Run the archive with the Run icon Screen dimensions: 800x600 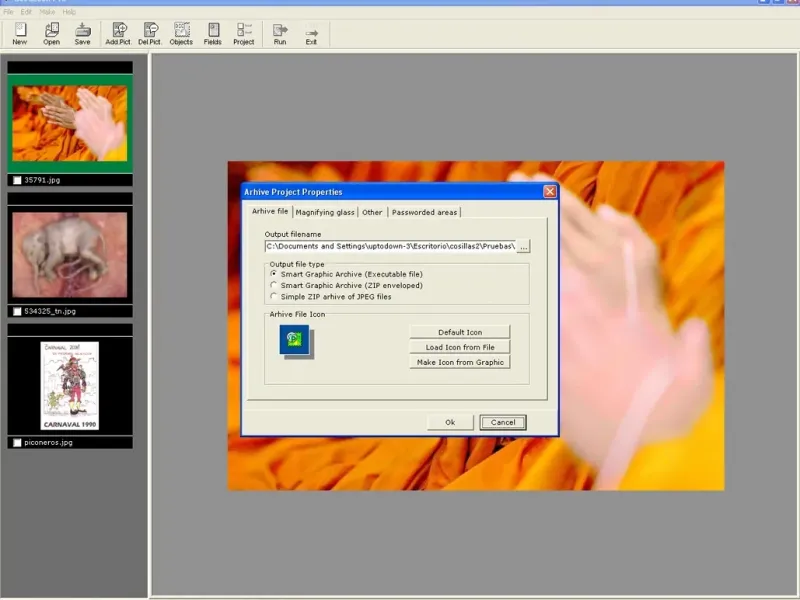280,34
